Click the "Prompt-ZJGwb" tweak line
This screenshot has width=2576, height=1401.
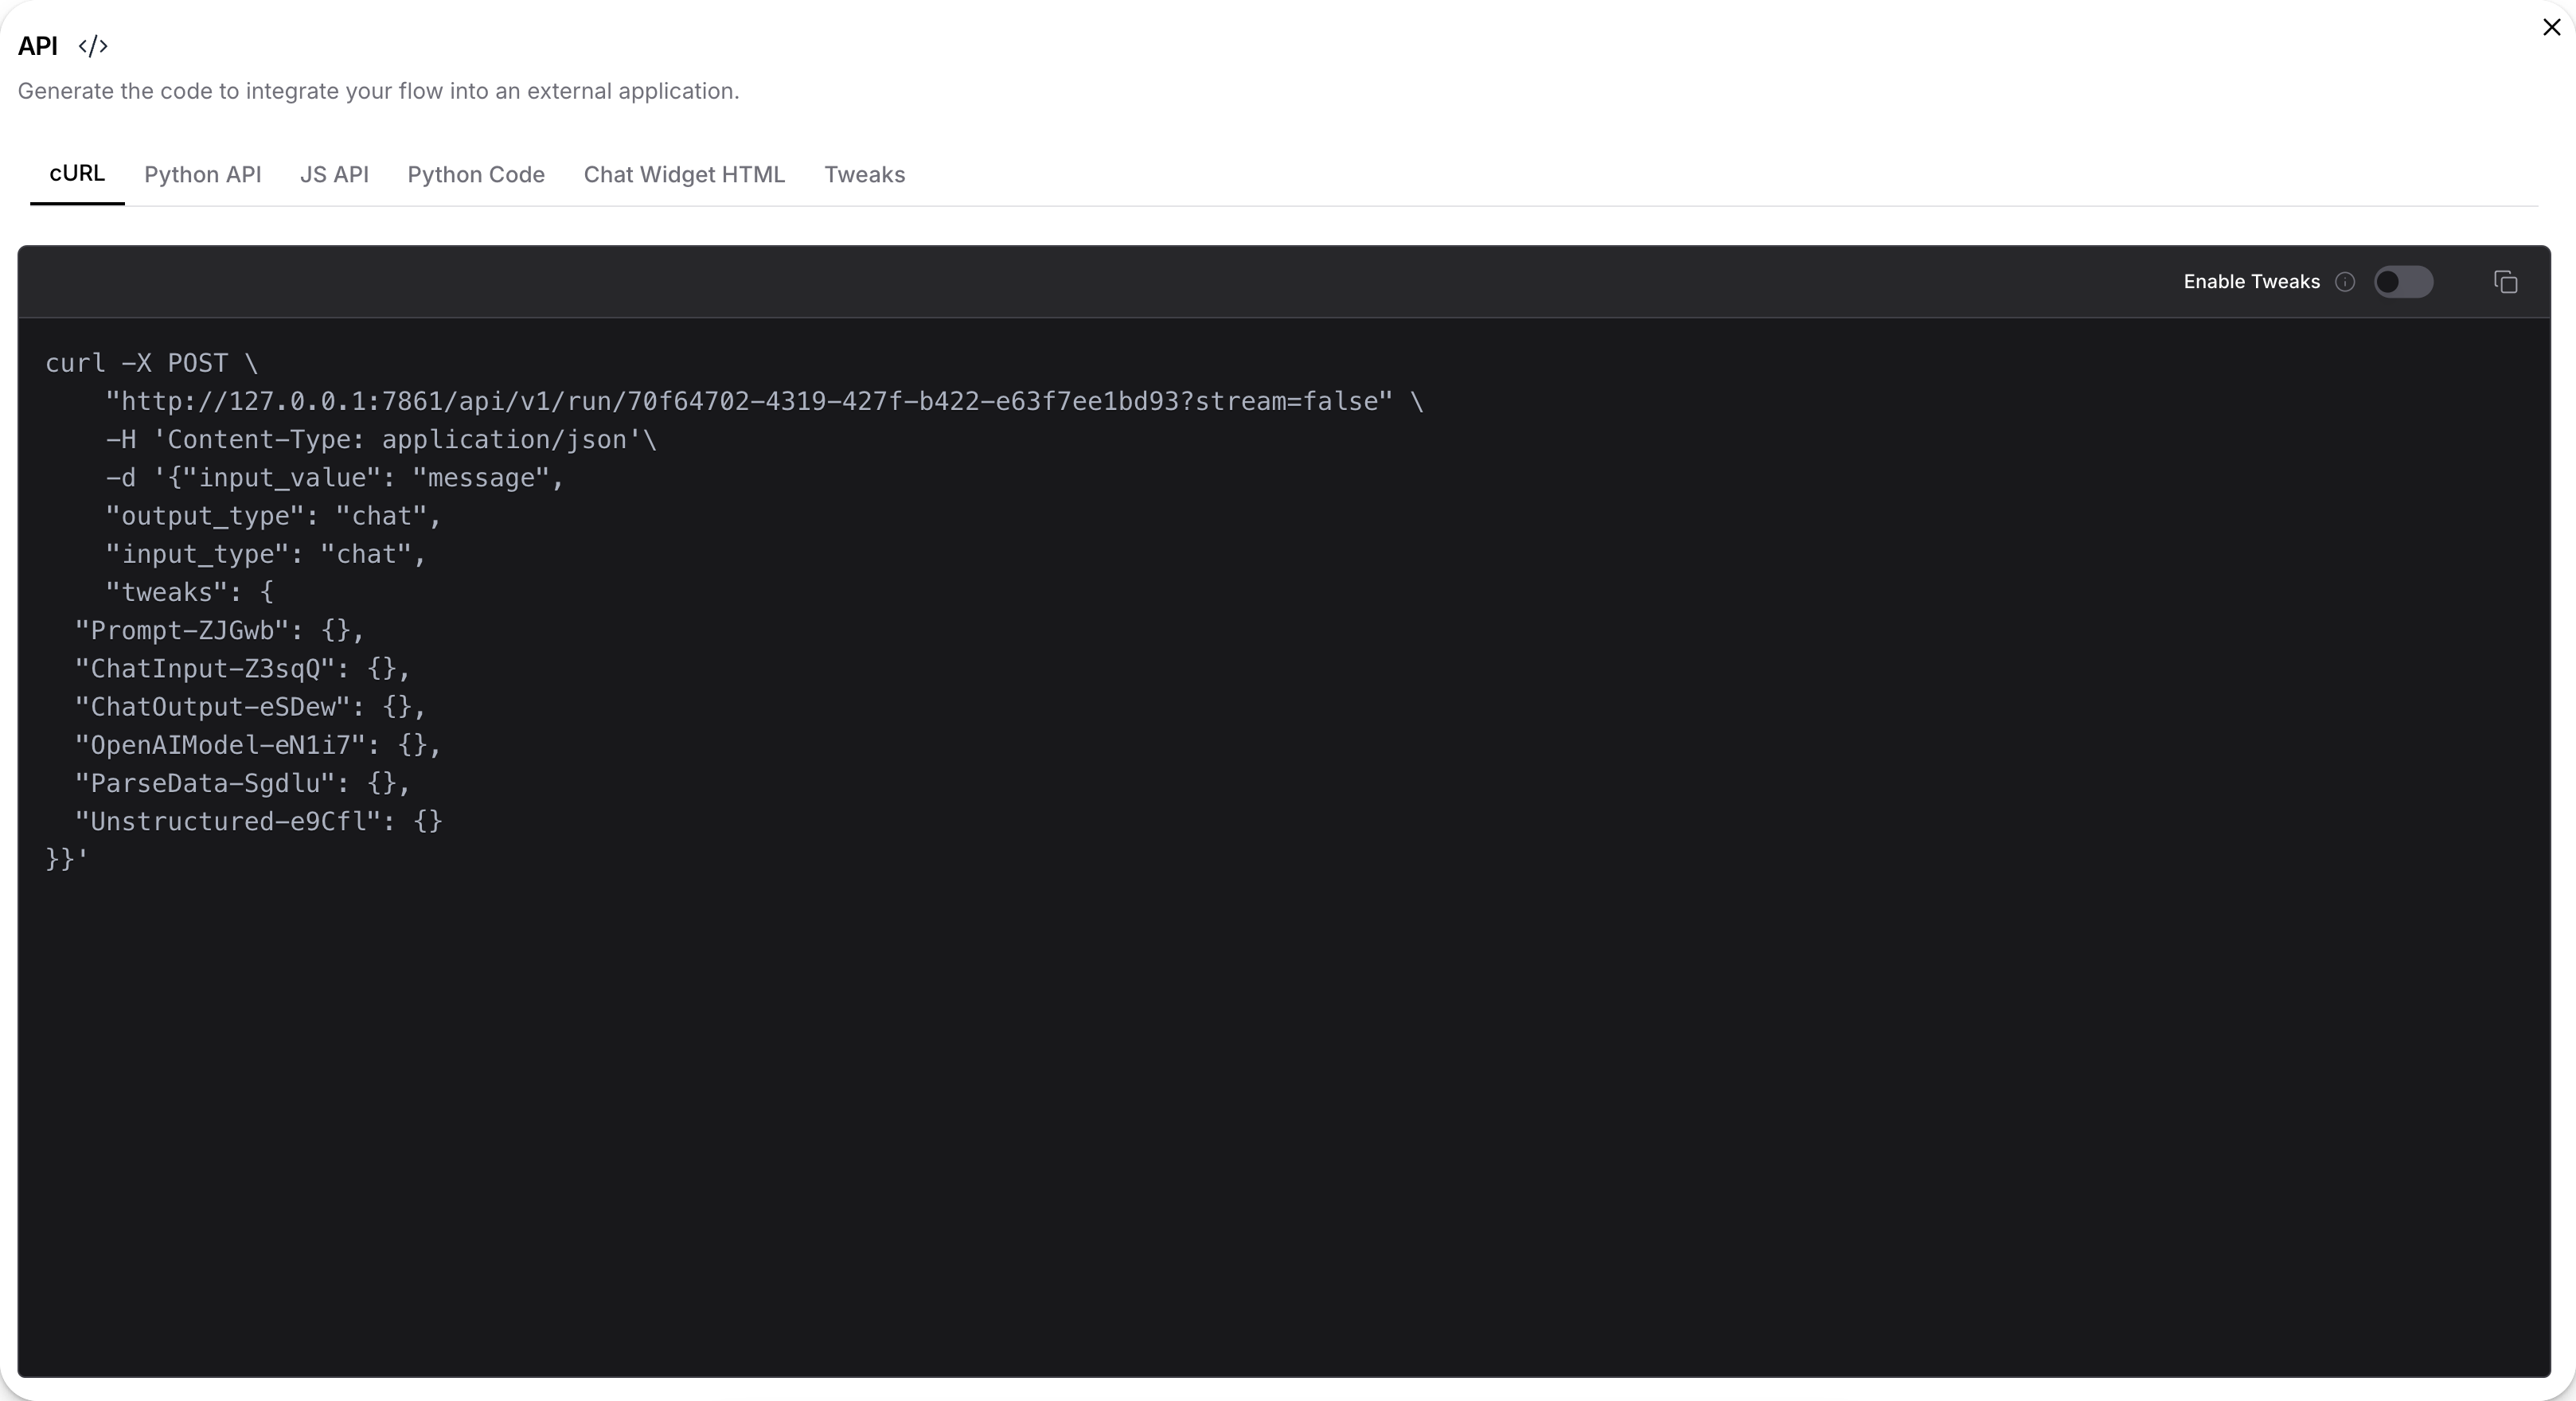(220, 631)
